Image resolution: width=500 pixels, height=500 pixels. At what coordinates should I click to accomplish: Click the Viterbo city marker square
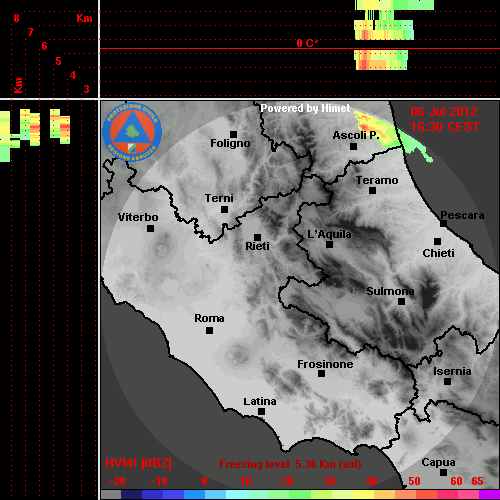[x=150, y=228]
